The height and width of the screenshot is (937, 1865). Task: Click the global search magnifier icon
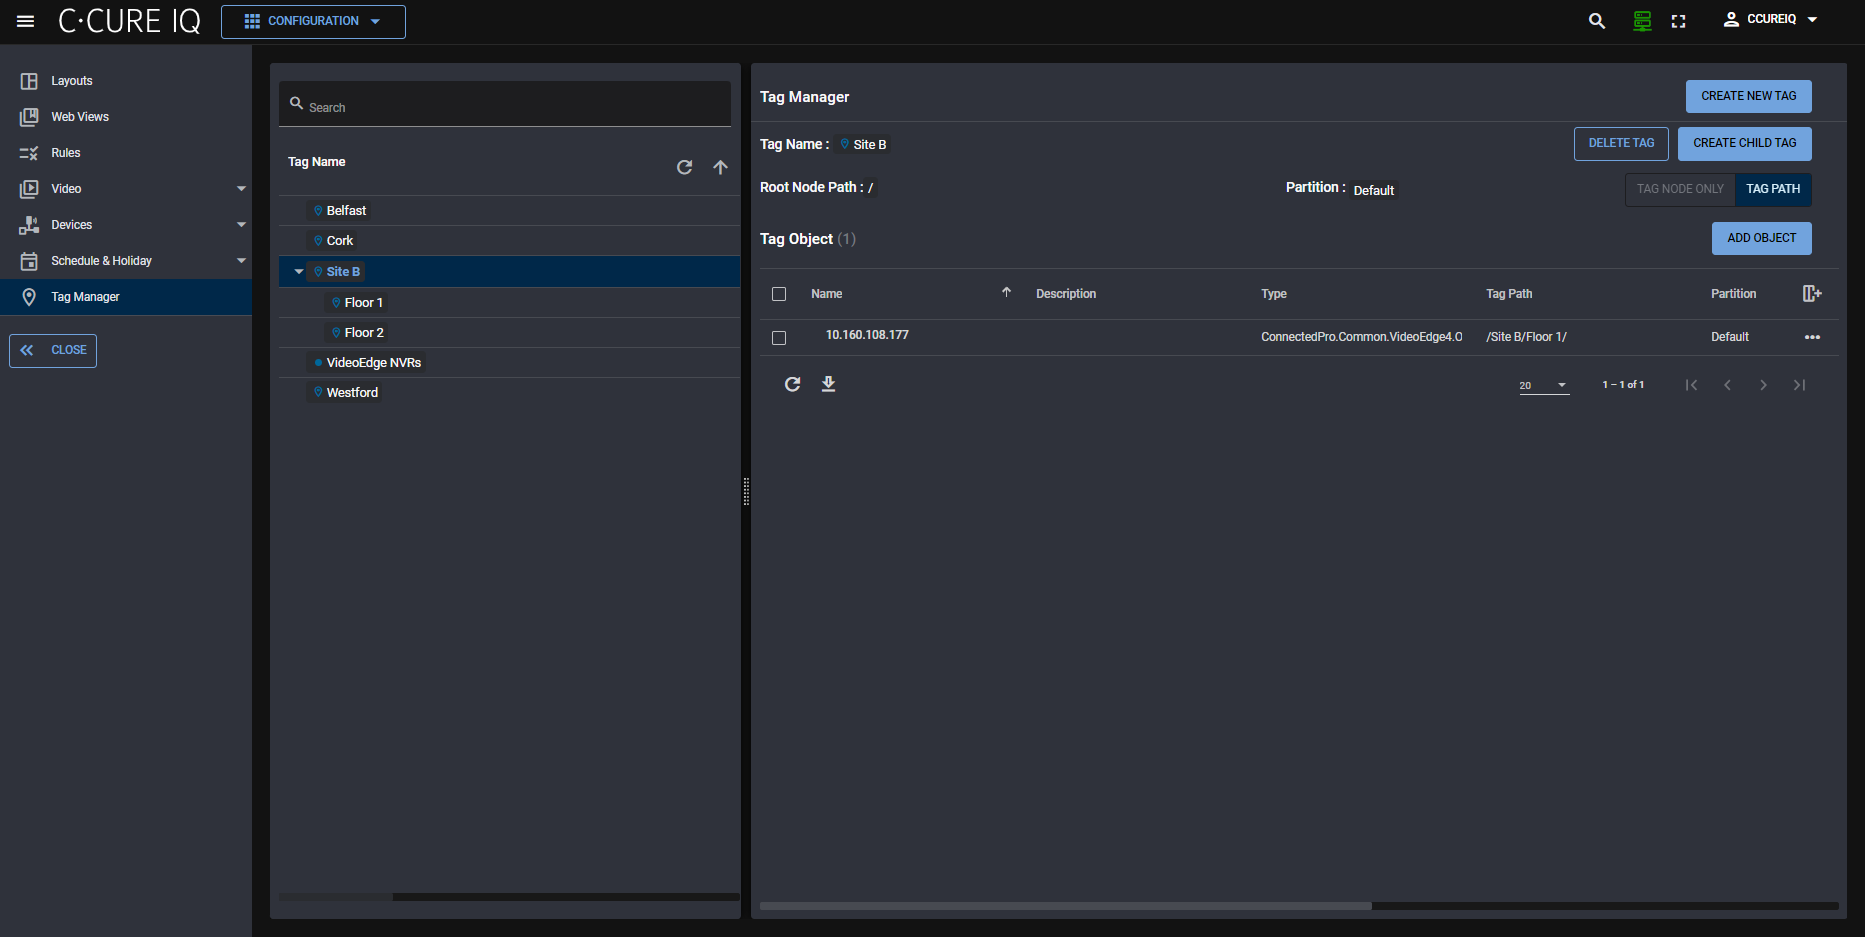1596,21
